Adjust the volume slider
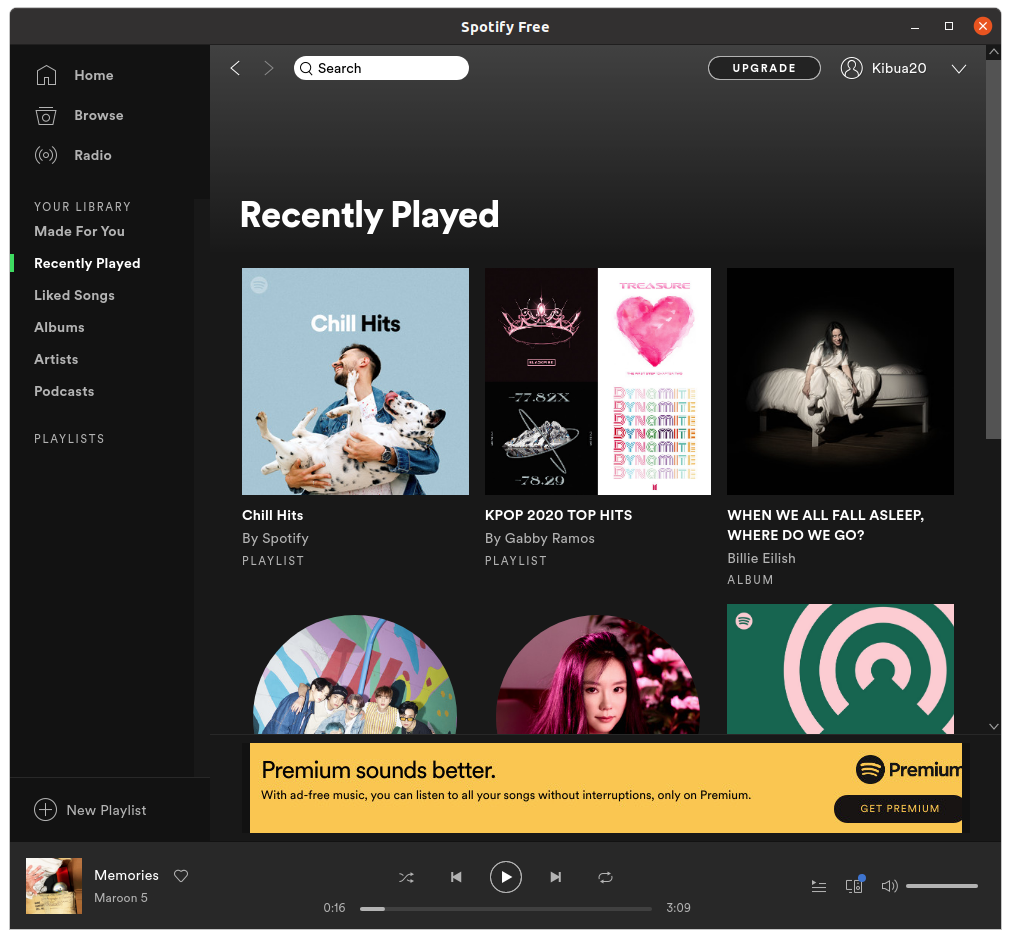Image resolution: width=1011 pixels, height=939 pixels. coord(942,886)
